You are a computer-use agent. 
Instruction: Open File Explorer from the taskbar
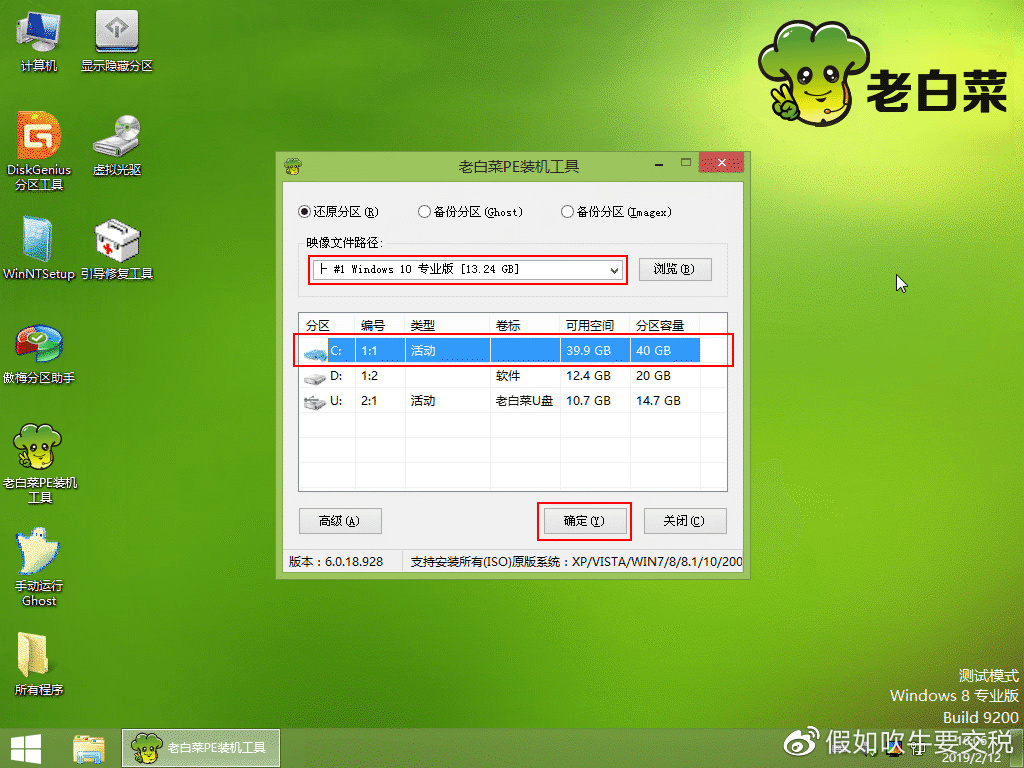[x=90, y=748]
